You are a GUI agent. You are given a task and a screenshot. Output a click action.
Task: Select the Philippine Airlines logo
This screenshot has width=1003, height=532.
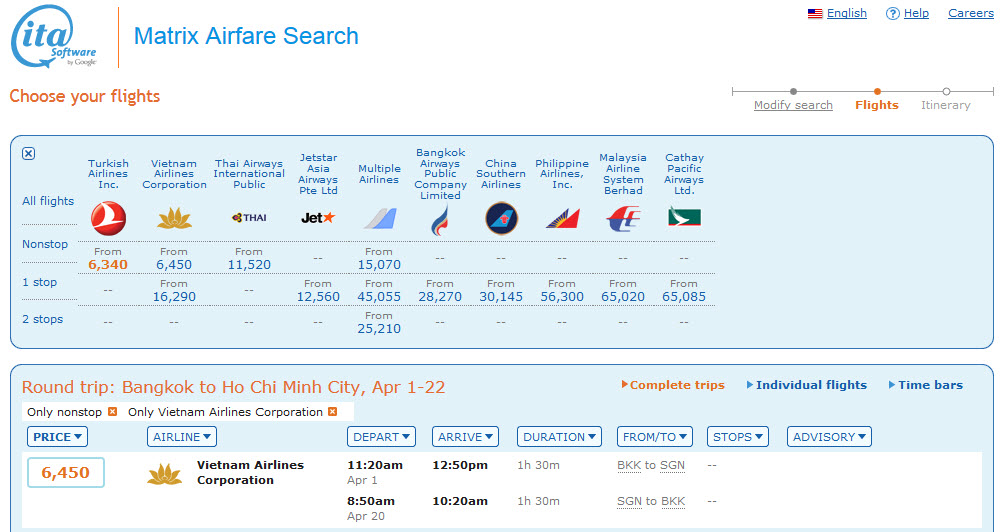[x=562, y=219]
